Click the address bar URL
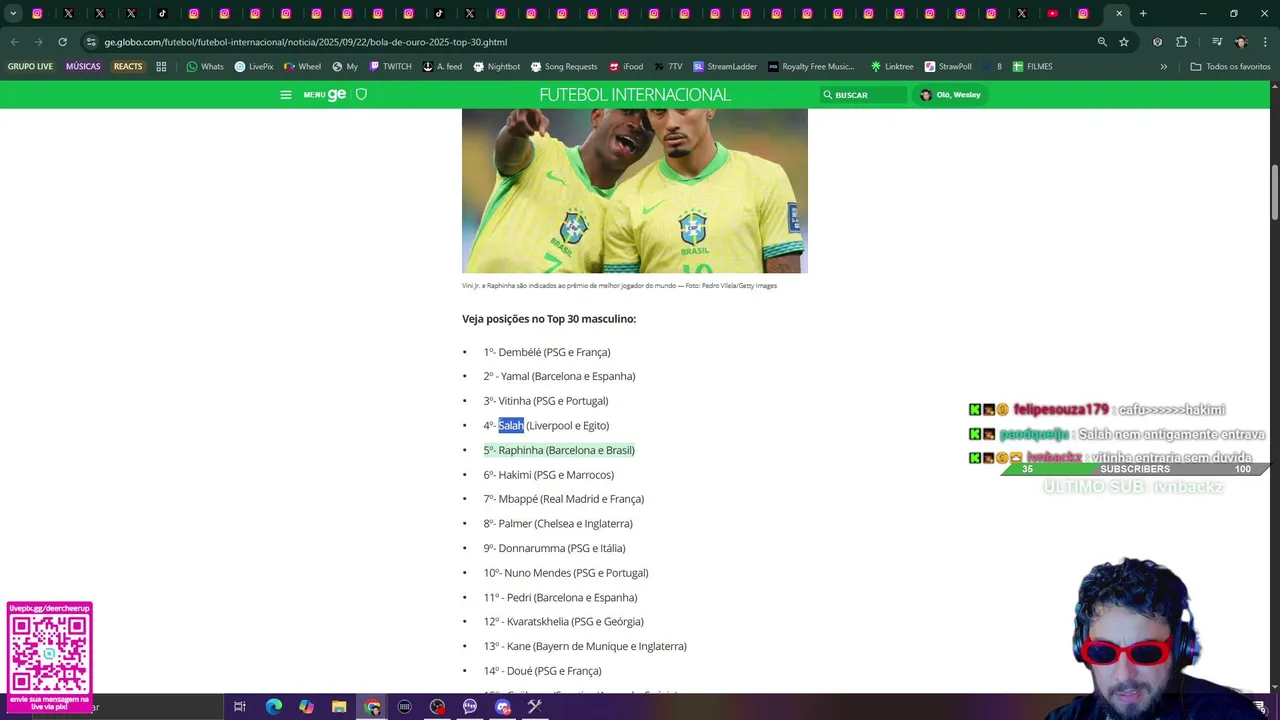 tap(305, 42)
